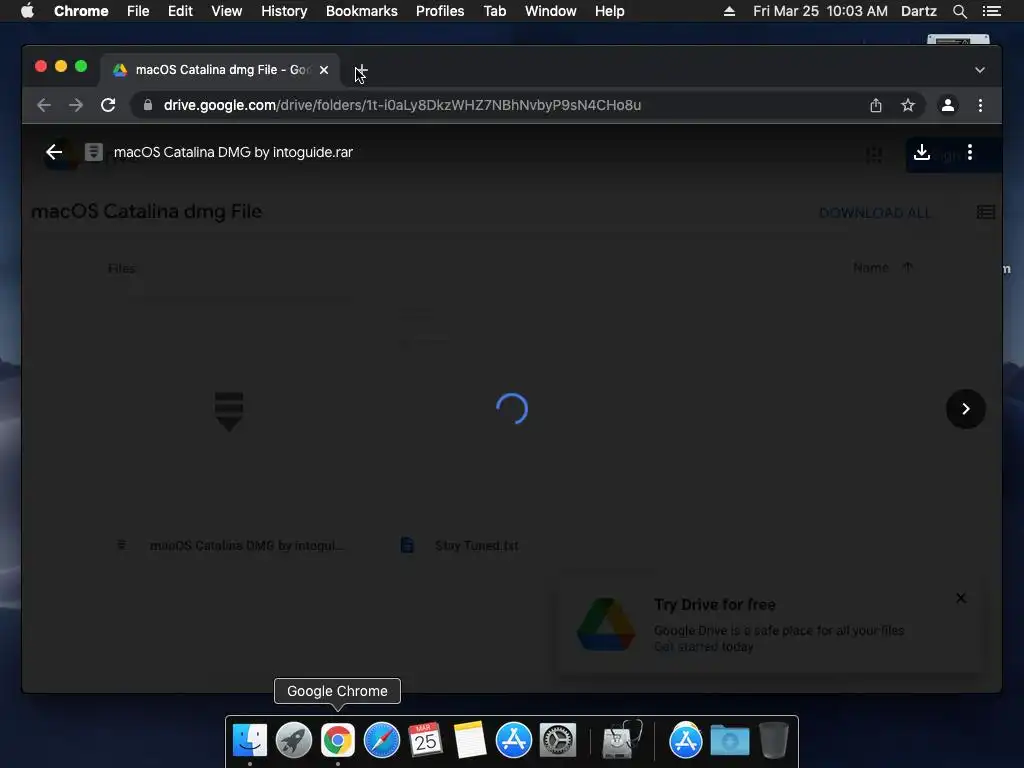Viewport: 1024px width, 768px height.
Task: Open Safari from the Dock
Action: coord(381,740)
